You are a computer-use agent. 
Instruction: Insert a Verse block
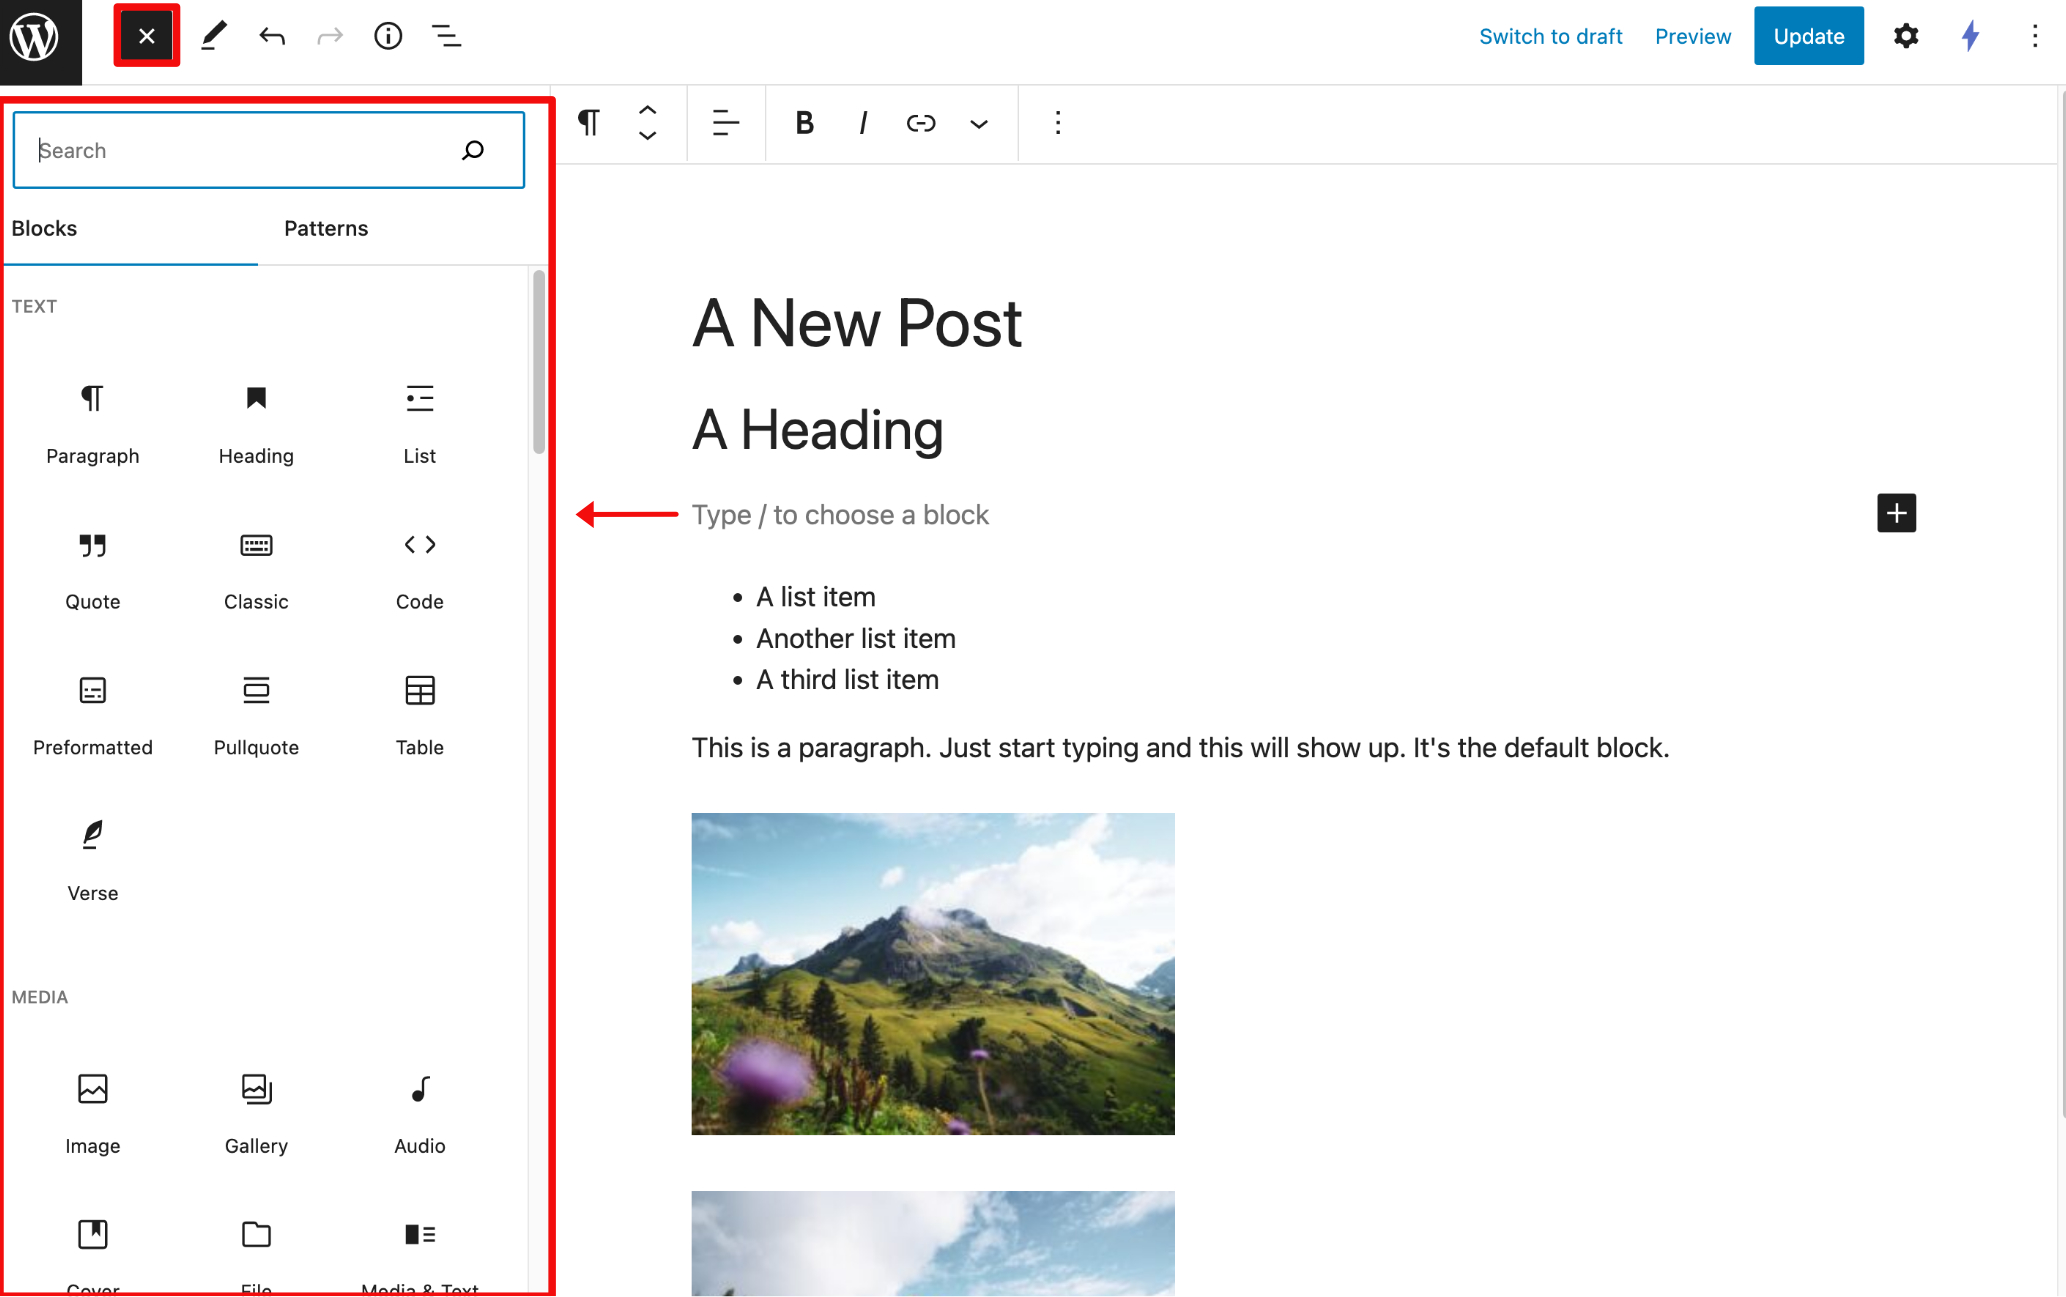[x=93, y=862]
